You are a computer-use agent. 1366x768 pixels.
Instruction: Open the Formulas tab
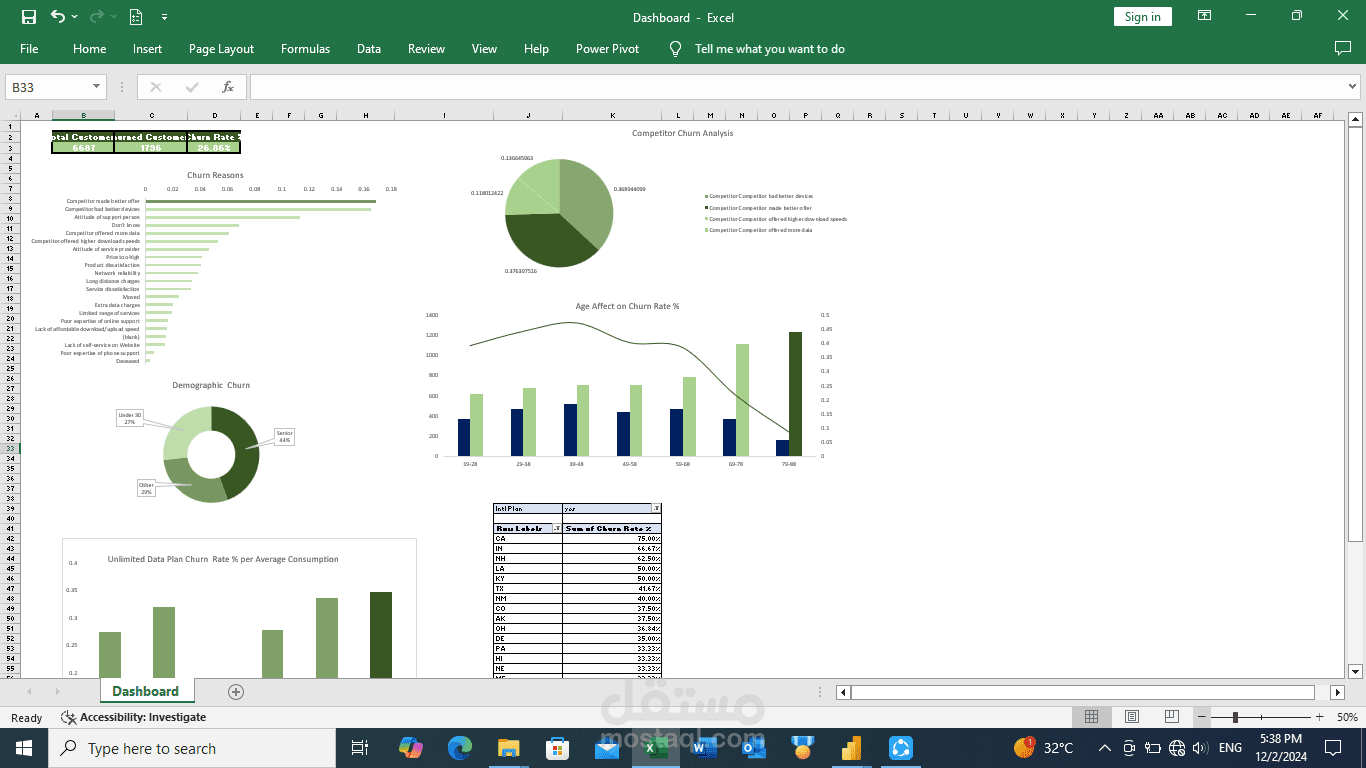(305, 49)
